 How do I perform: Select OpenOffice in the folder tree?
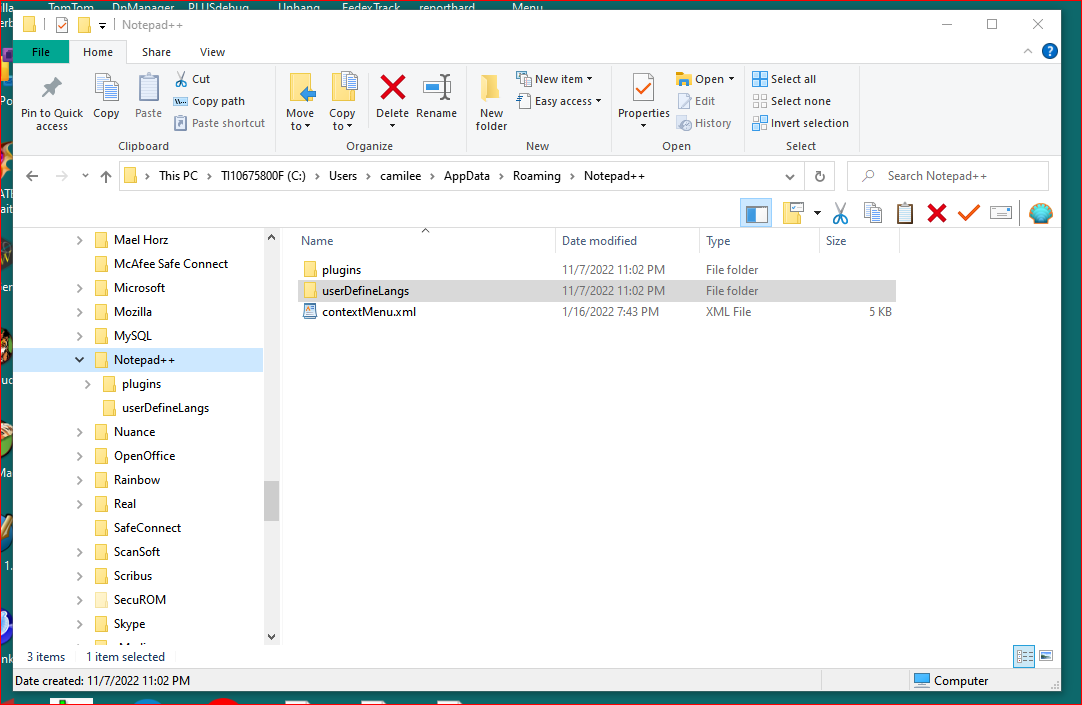pyautogui.click(x=144, y=456)
